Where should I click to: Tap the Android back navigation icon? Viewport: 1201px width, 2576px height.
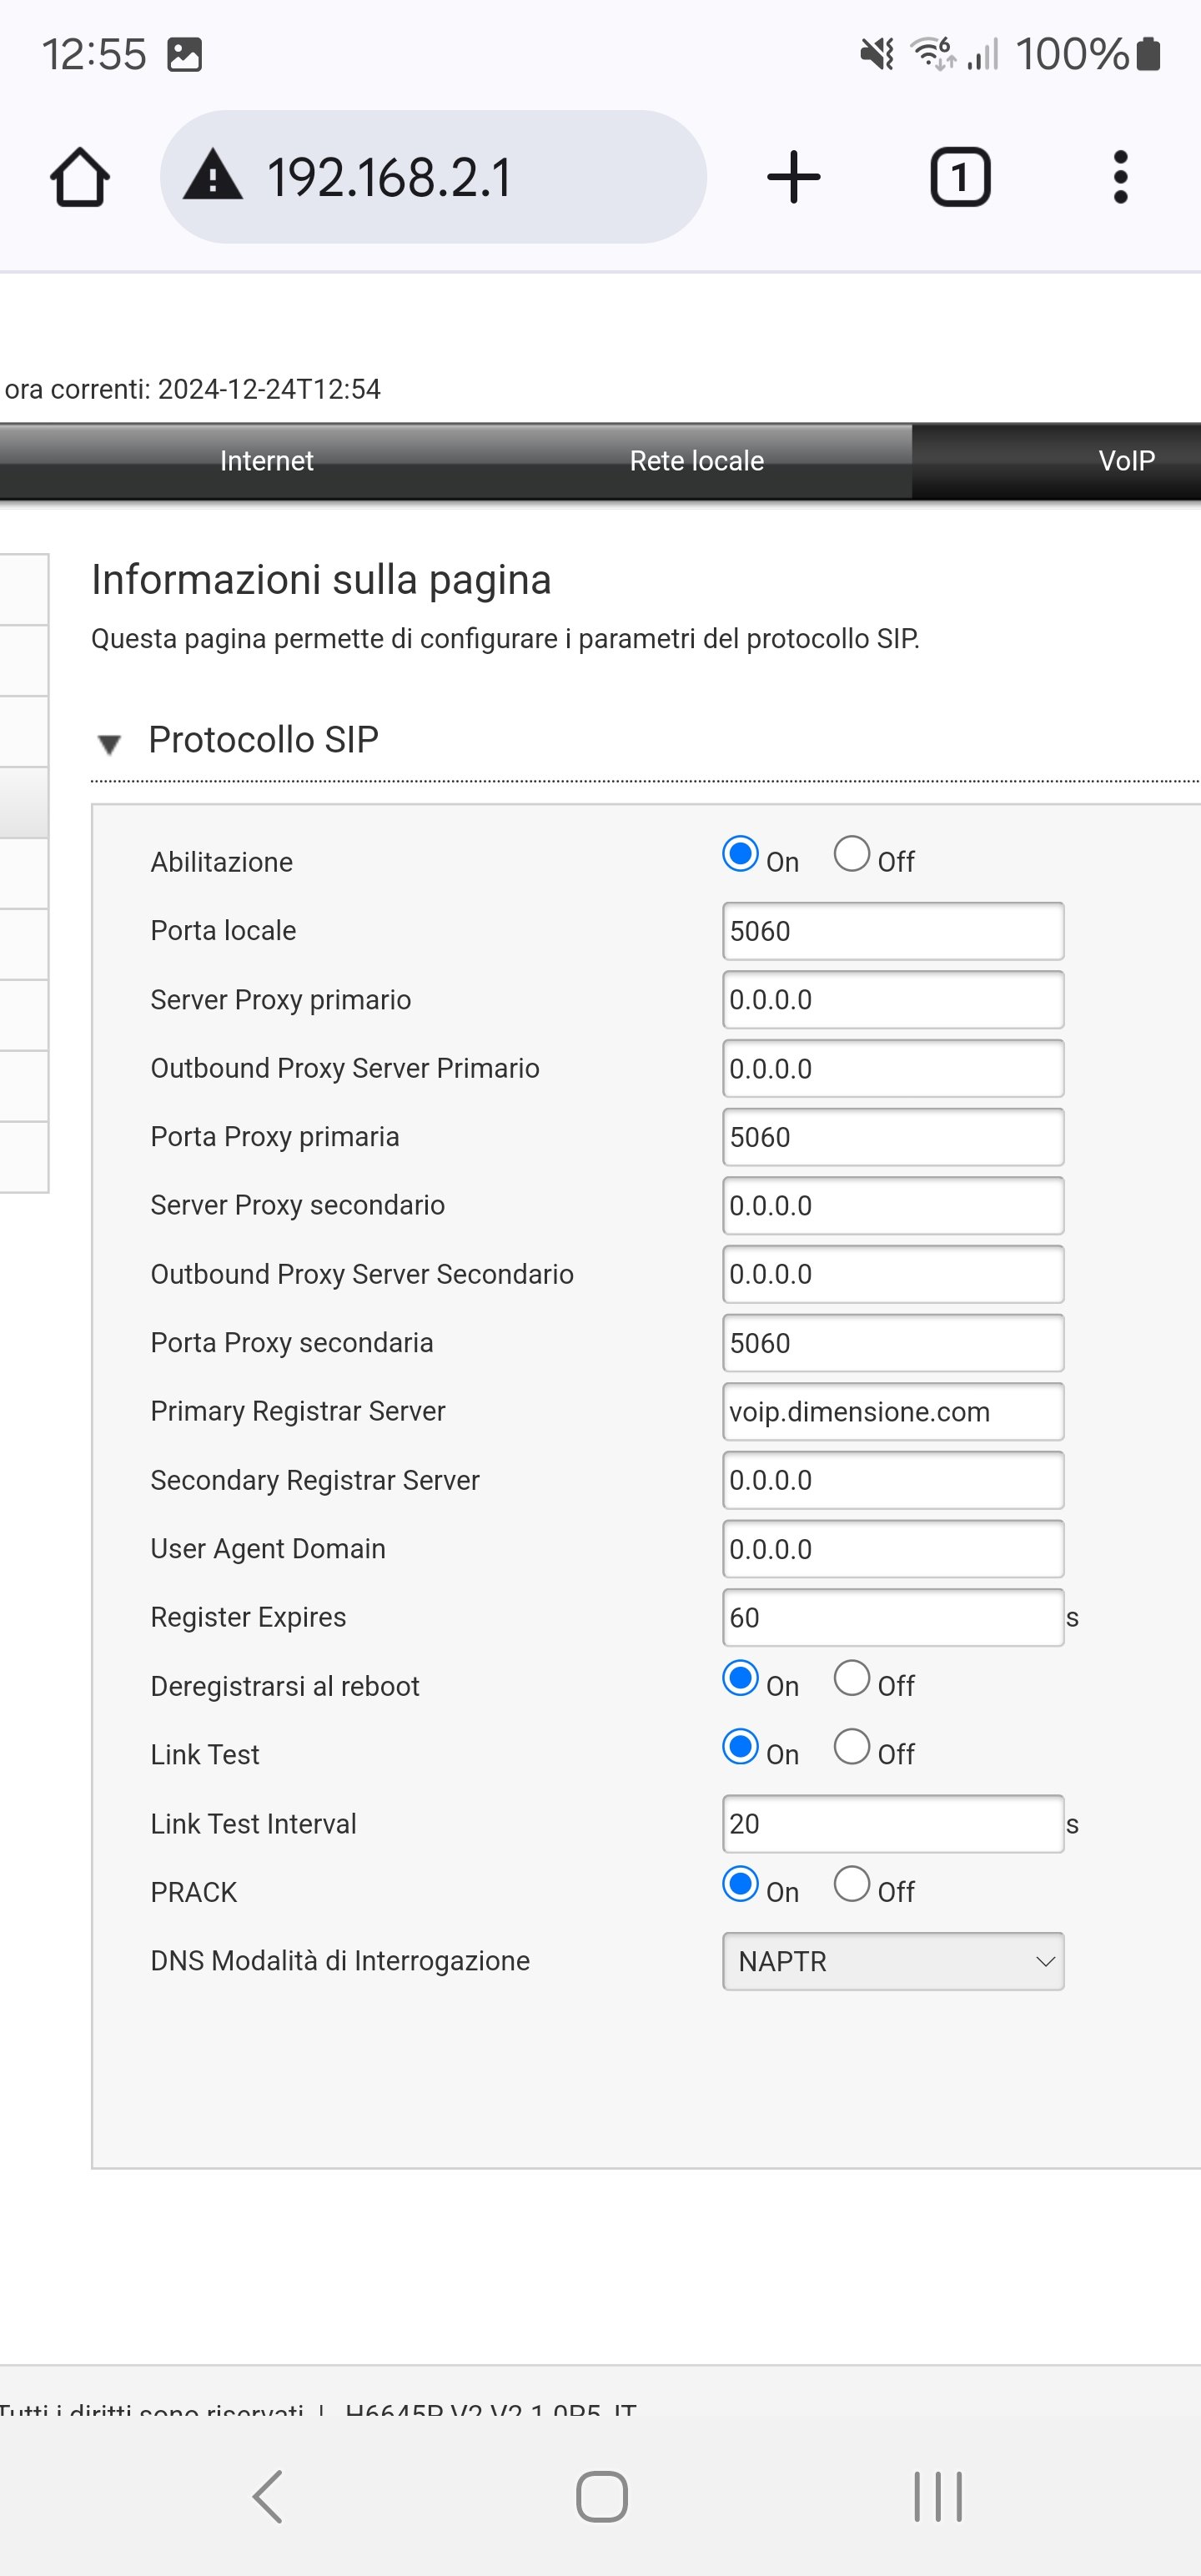pos(268,2497)
